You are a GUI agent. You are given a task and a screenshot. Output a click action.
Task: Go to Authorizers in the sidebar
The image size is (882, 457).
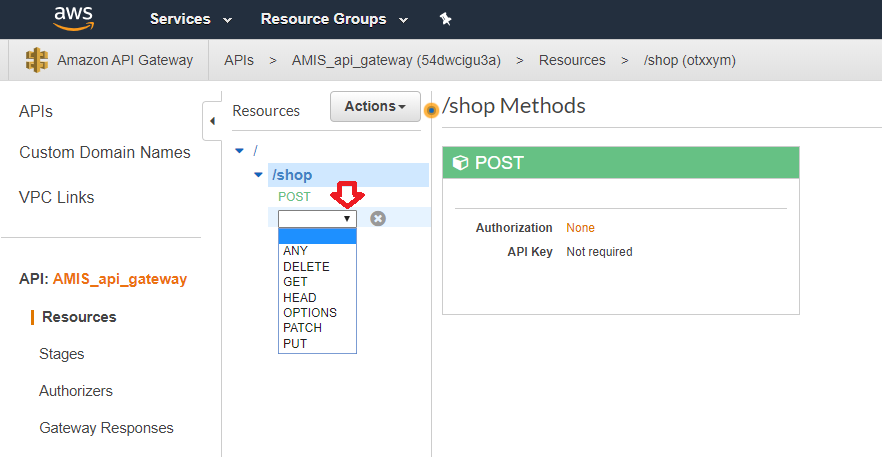tap(75, 391)
